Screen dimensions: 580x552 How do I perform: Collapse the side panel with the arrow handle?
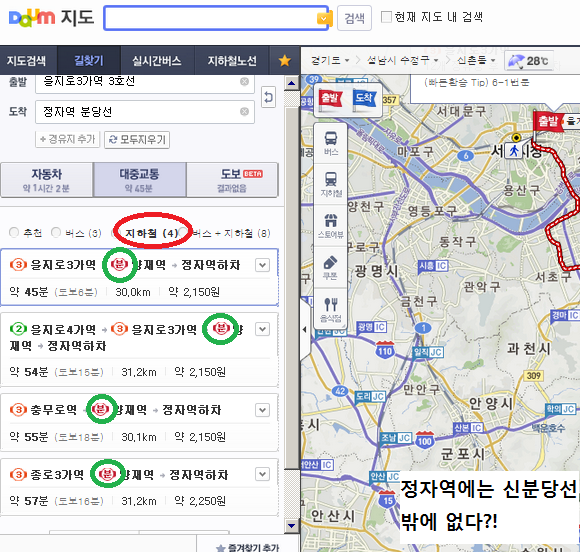[x=305, y=329]
